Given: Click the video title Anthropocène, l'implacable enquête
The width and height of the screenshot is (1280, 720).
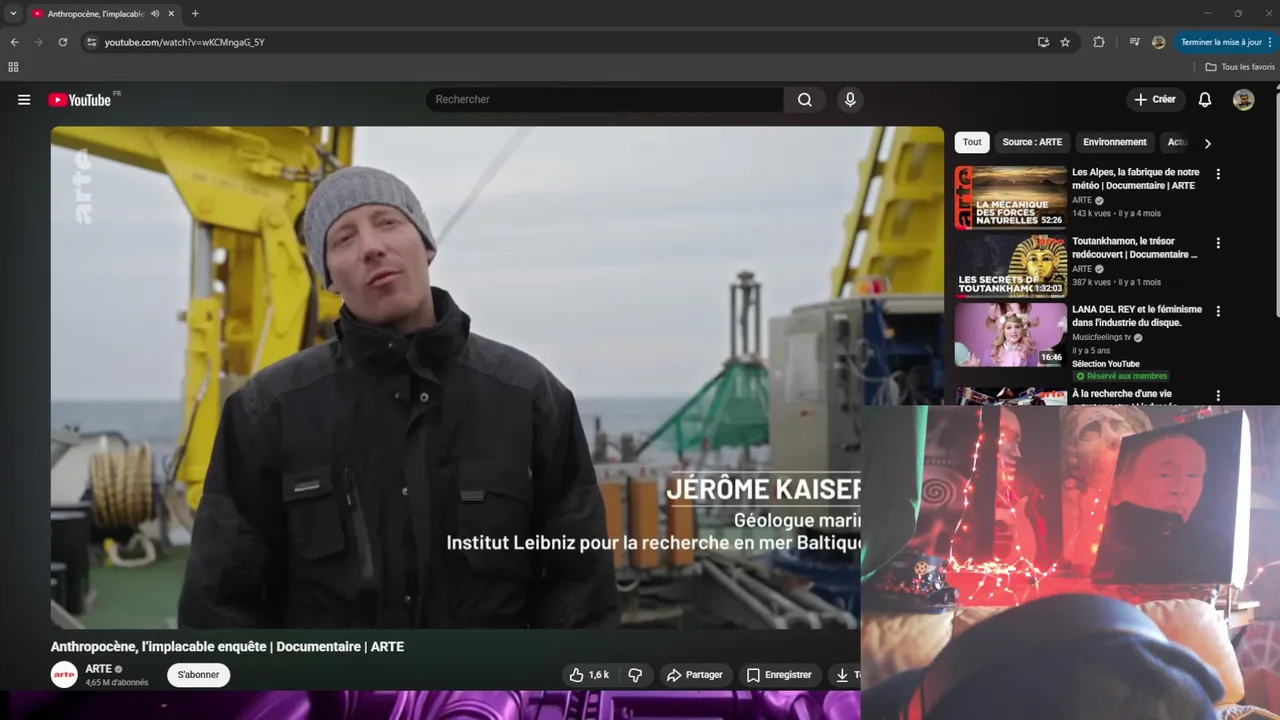Looking at the screenshot, I should 227,647.
